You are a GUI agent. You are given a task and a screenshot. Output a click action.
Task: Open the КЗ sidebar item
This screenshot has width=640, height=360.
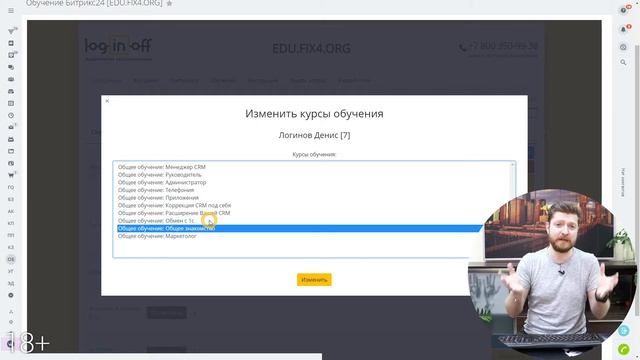pyautogui.click(x=11, y=247)
